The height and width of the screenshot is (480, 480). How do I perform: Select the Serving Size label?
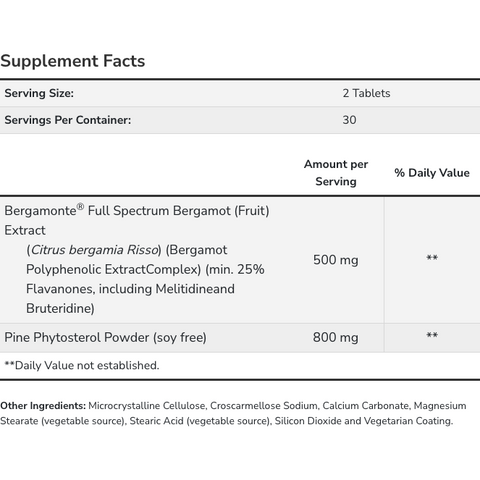click(x=39, y=93)
